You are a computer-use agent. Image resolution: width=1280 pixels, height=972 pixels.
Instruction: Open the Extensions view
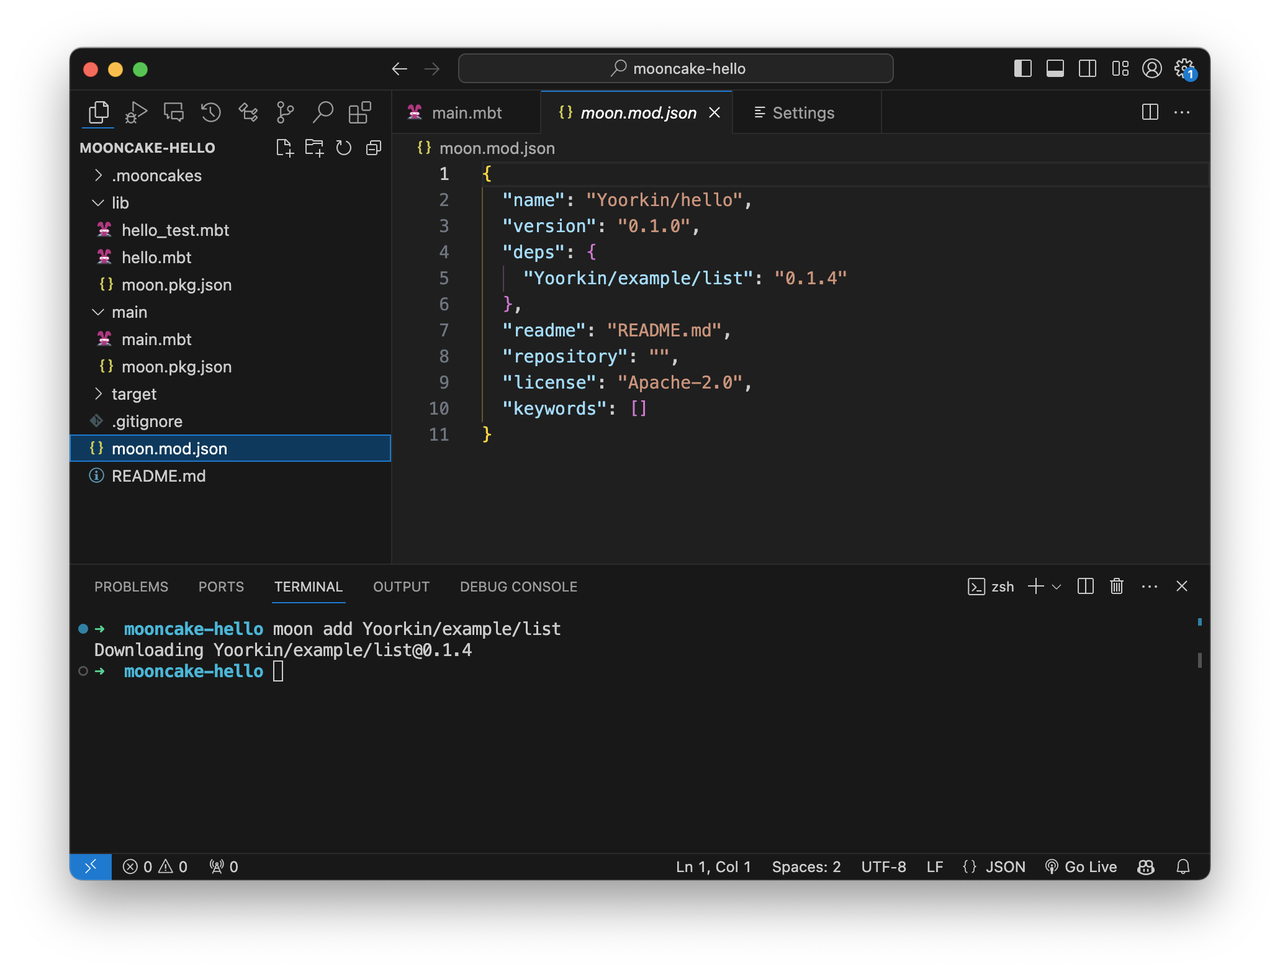360,112
